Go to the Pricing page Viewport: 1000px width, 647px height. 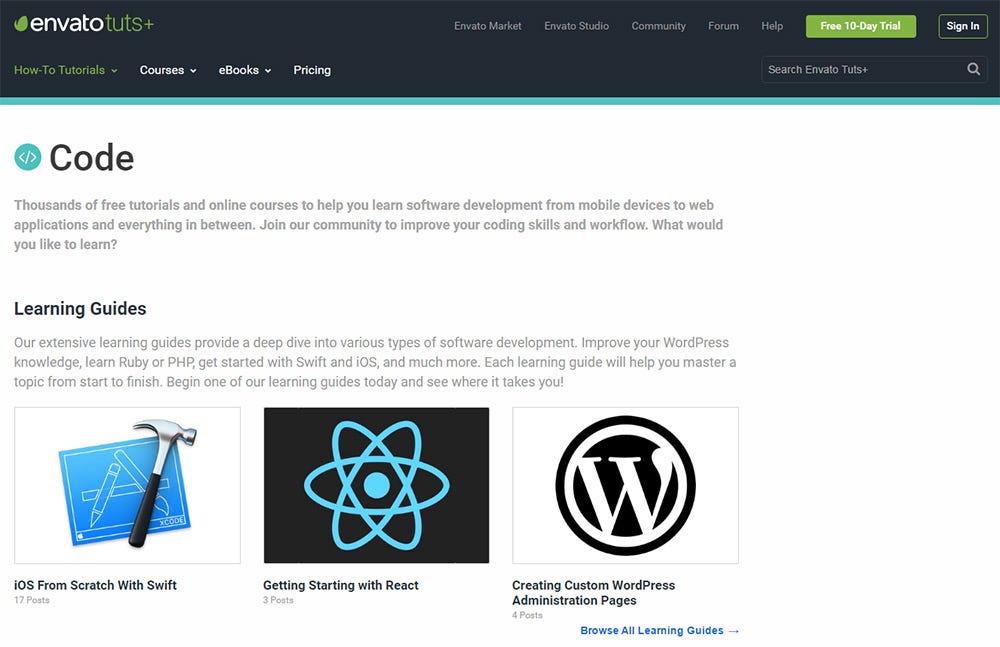pos(312,70)
